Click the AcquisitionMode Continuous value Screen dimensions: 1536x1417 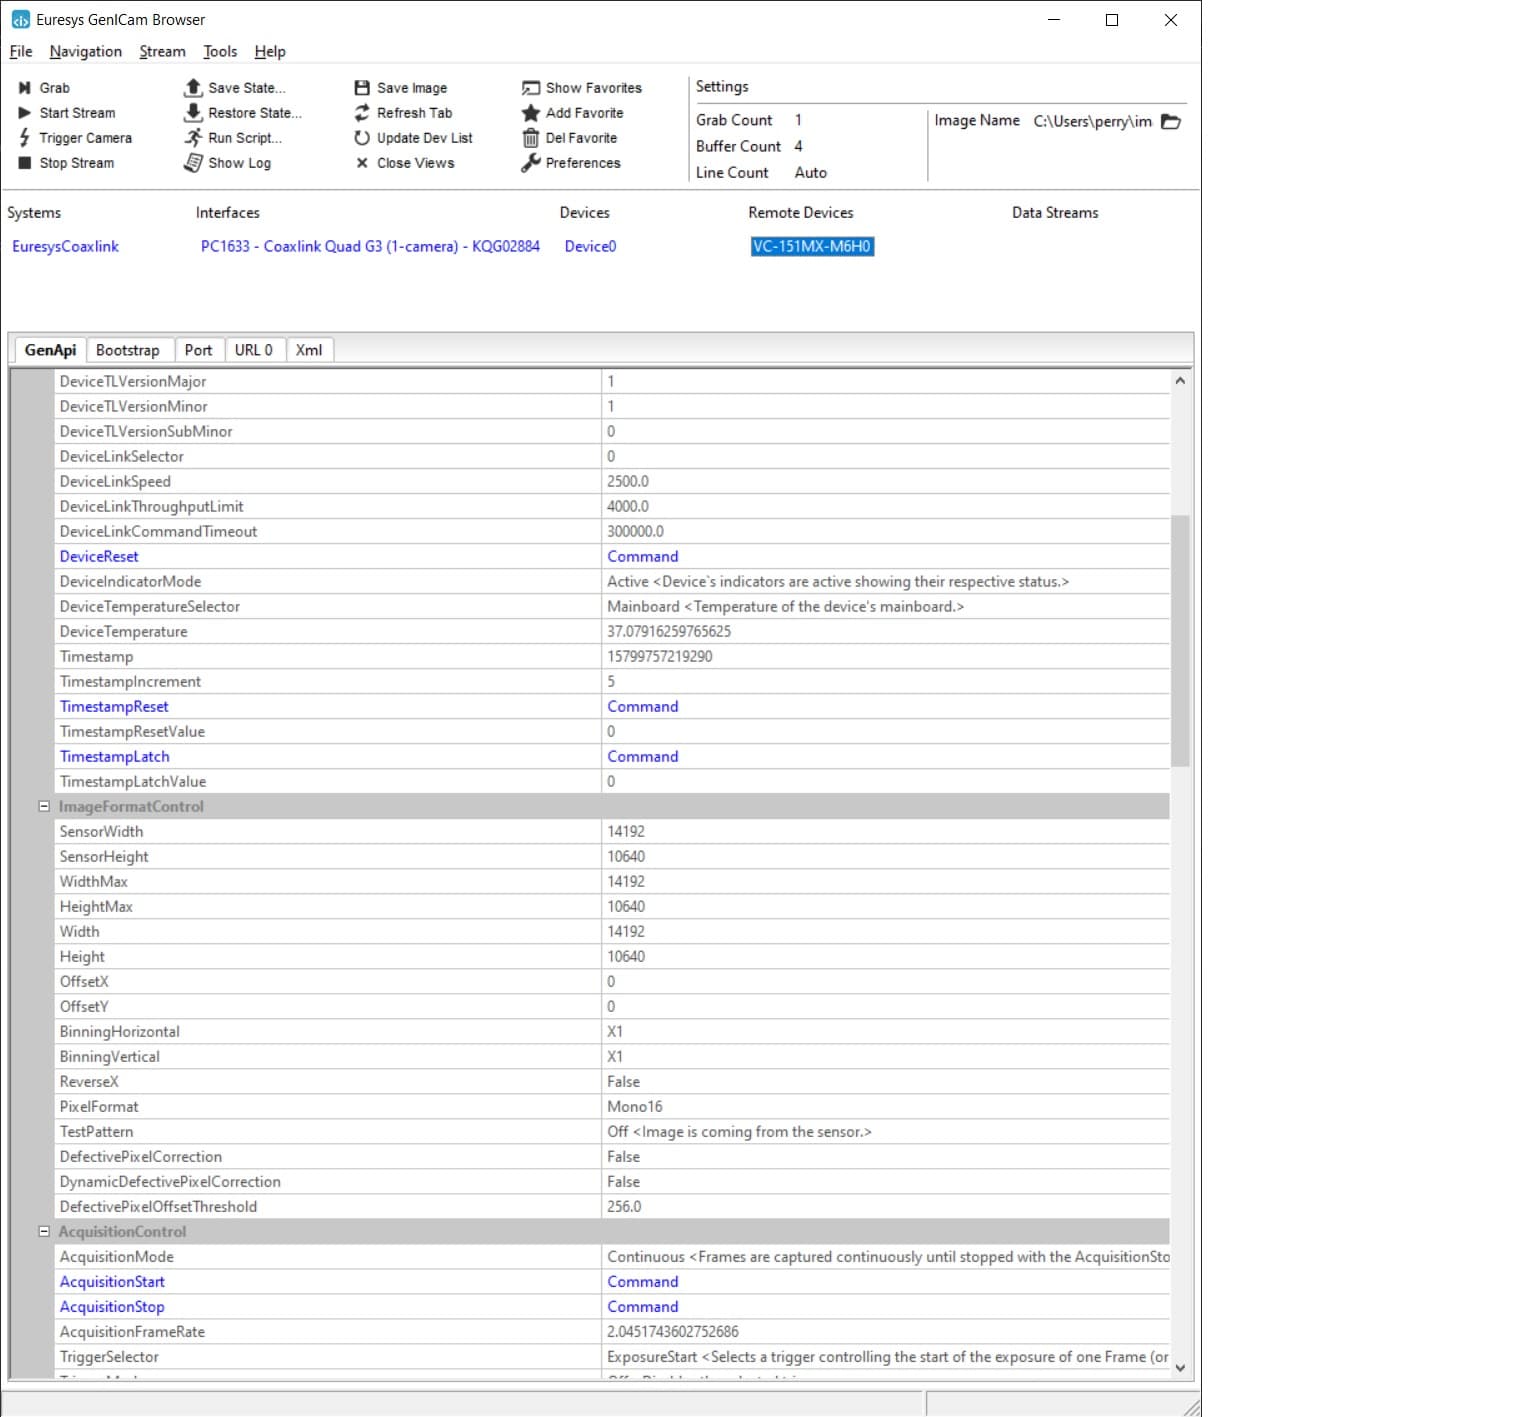[886, 1256]
